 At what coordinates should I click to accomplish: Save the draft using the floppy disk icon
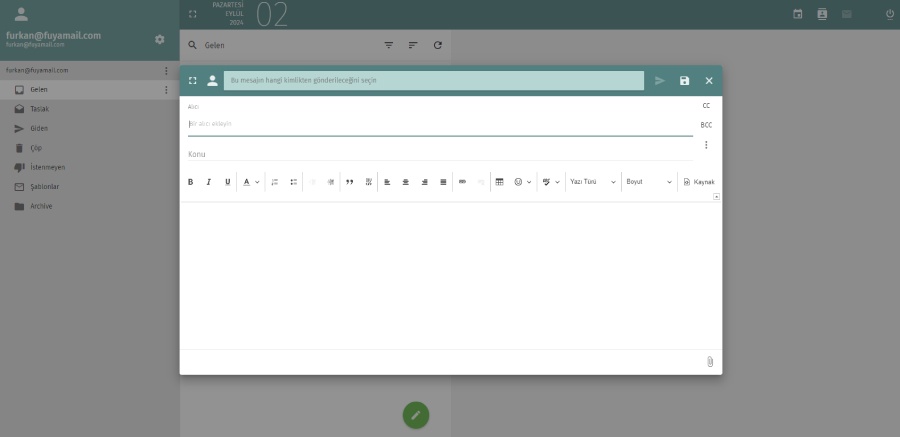pyautogui.click(x=685, y=81)
